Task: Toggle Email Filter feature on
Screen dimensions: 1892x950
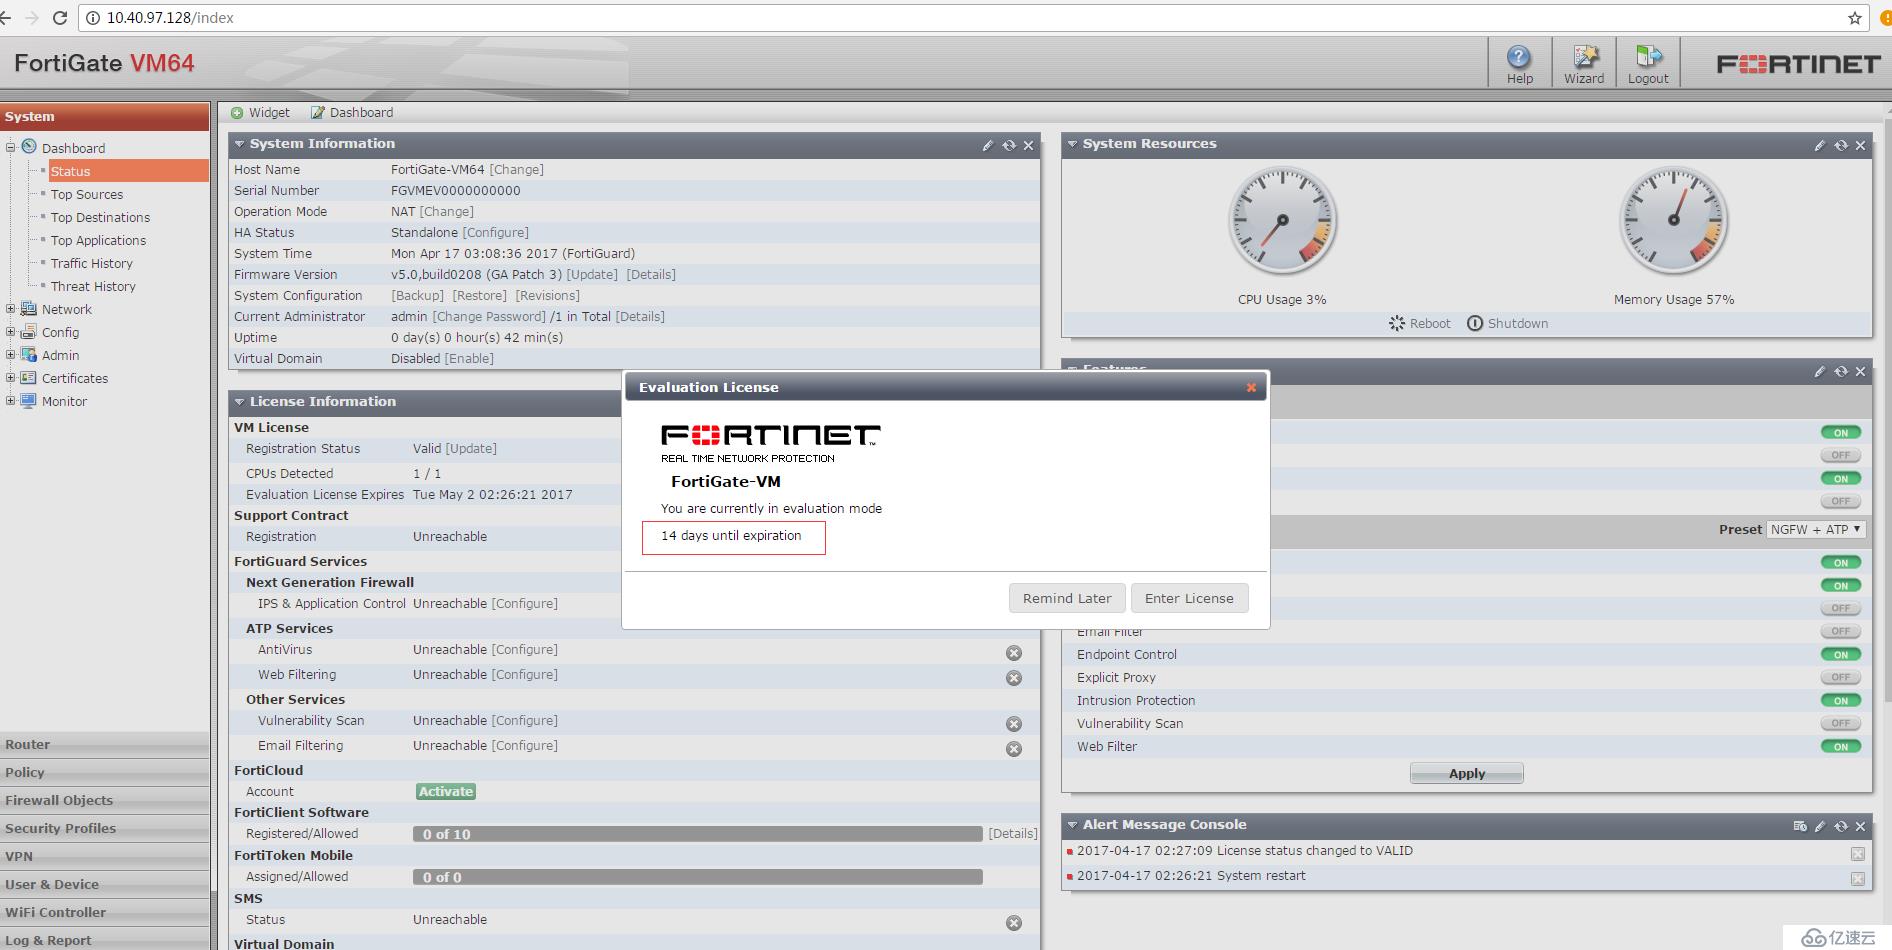Action: [x=1841, y=632]
